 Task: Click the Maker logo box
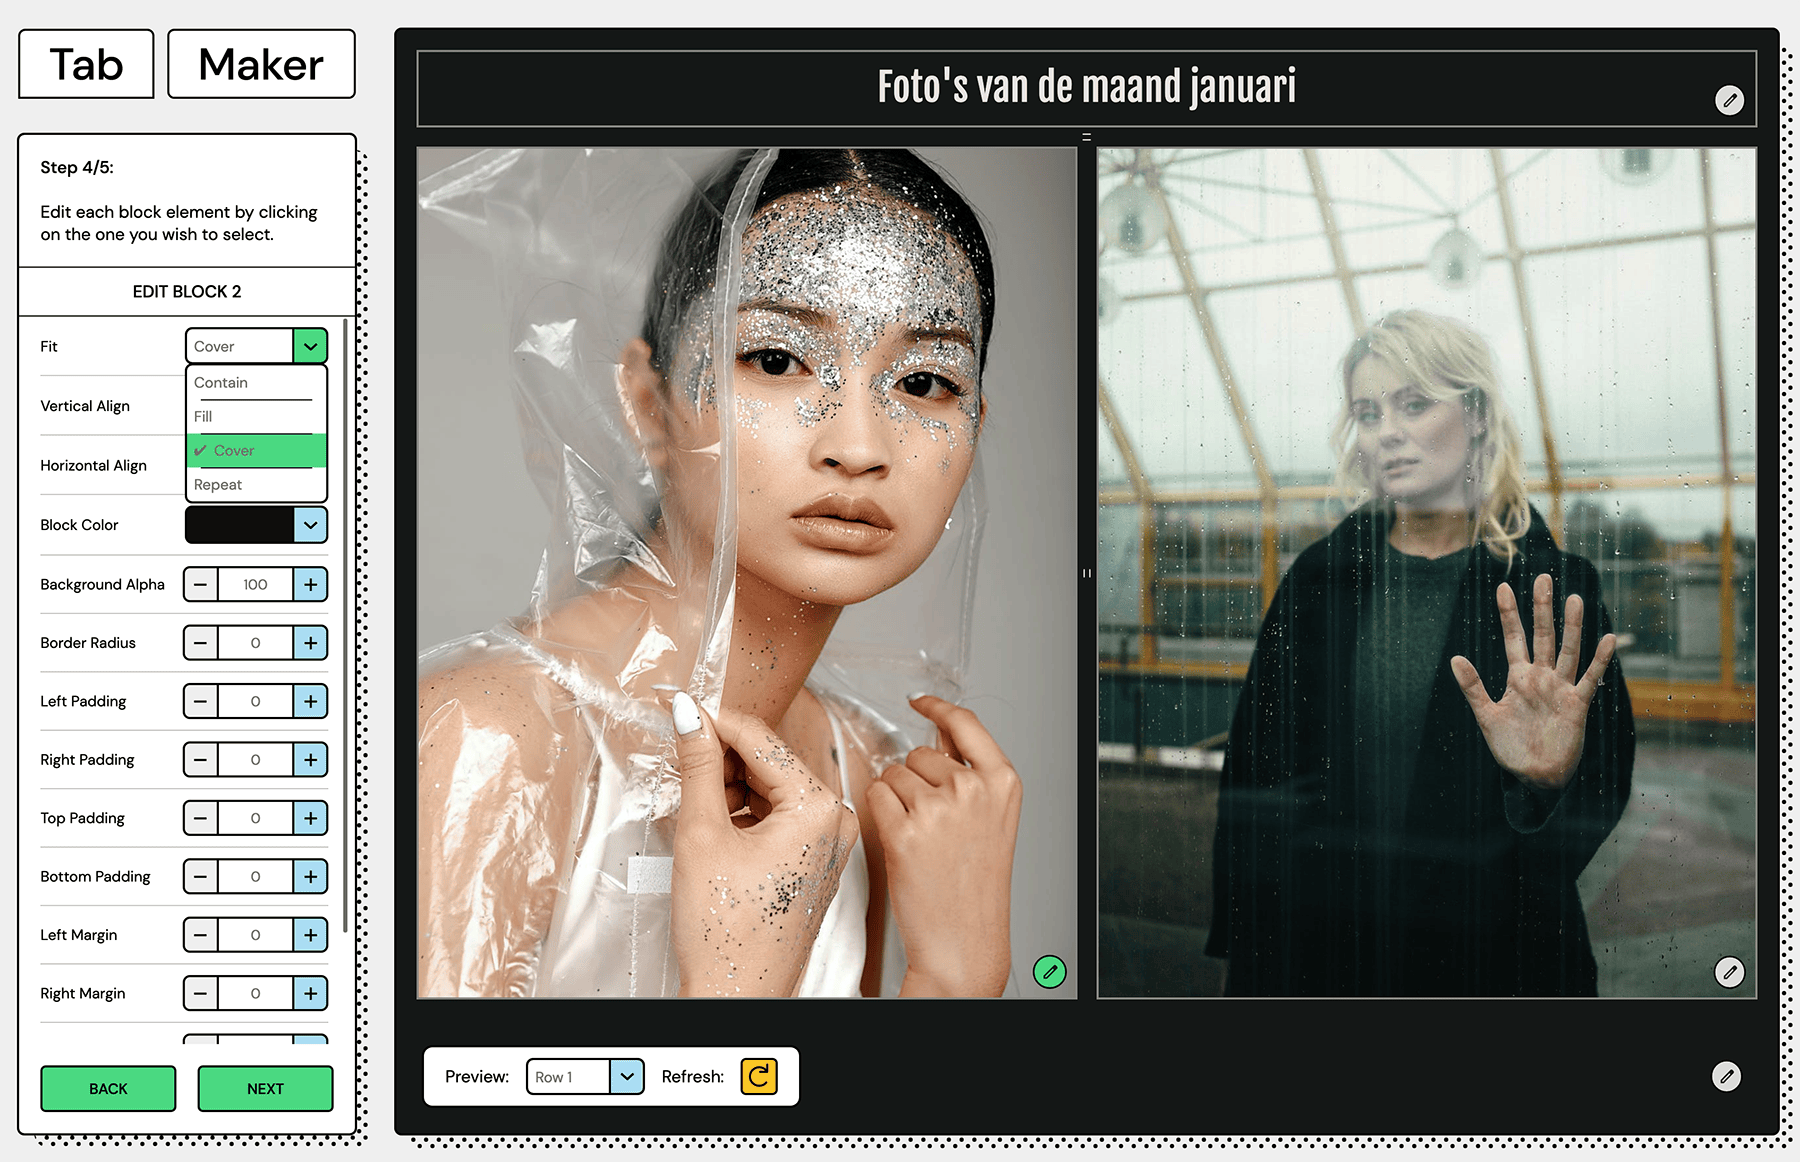(261, 64)
